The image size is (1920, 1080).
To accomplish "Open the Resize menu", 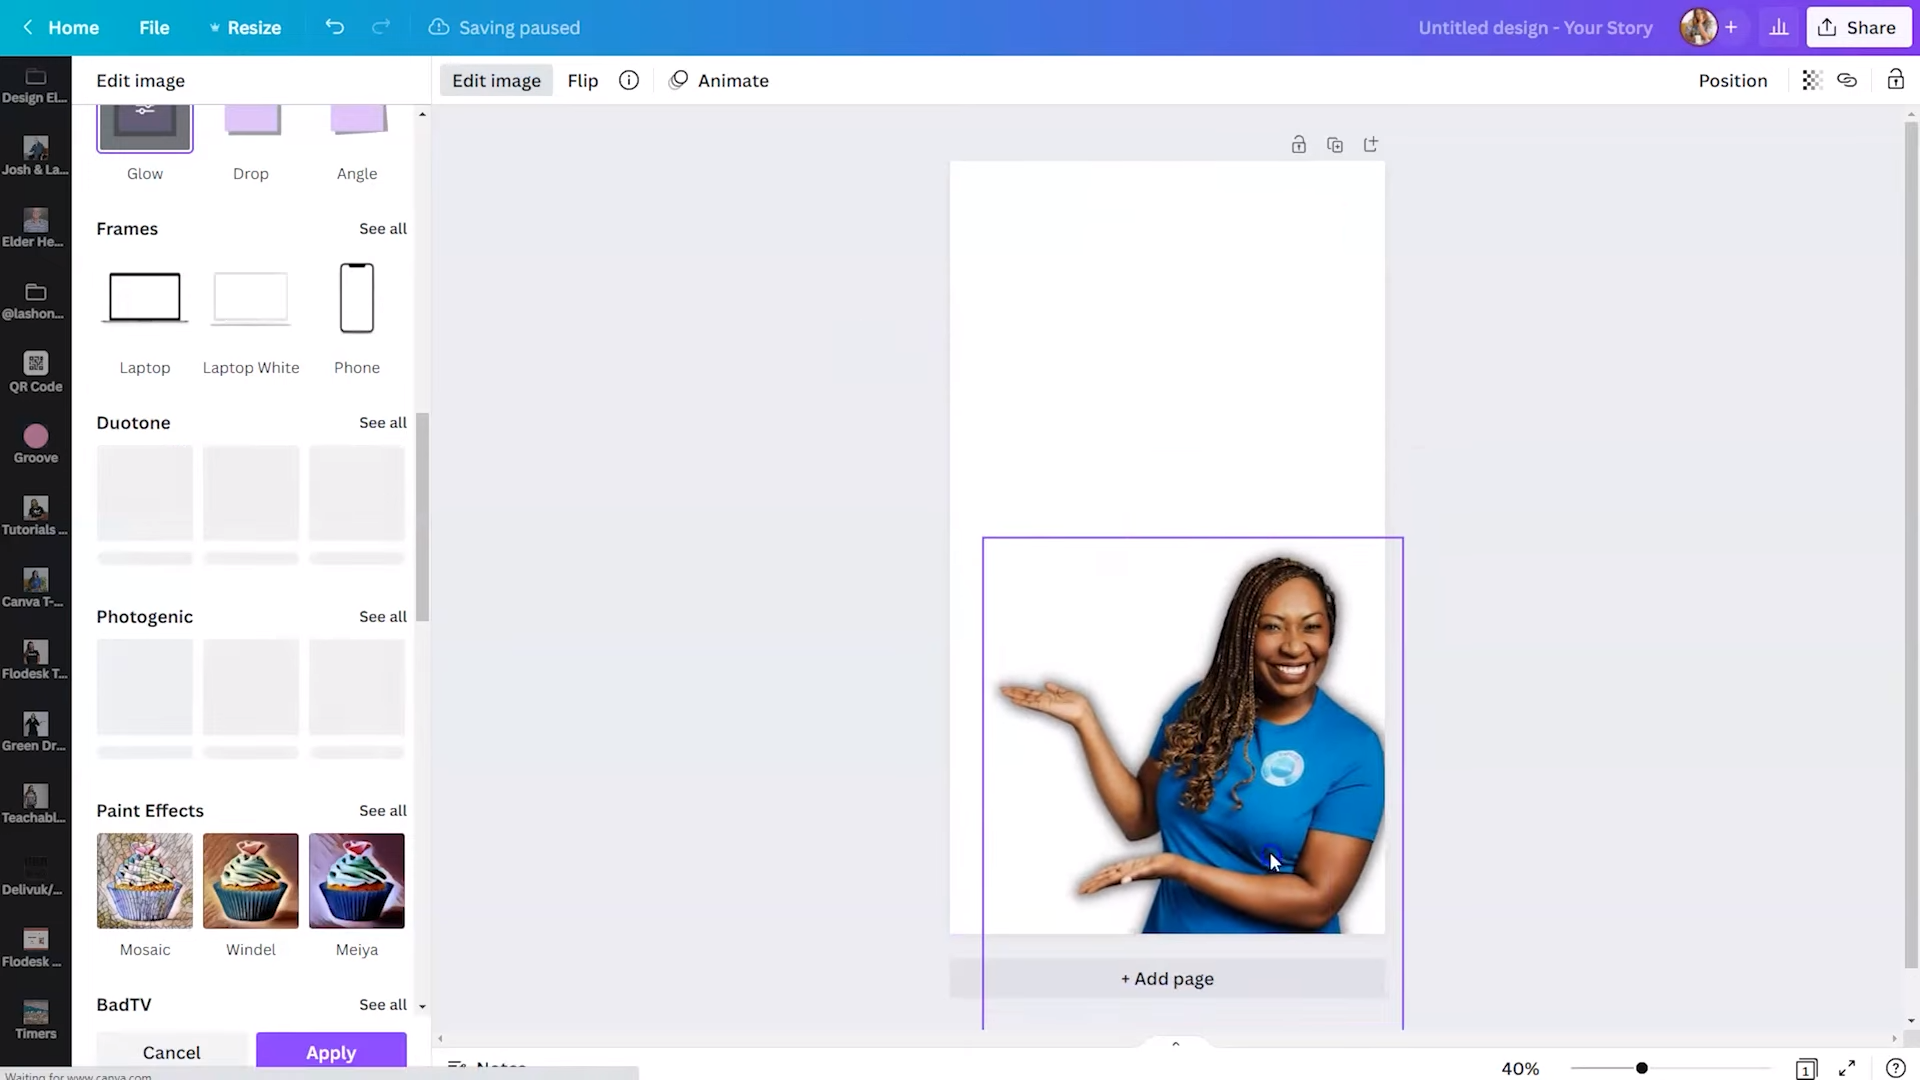I will 245,27.
